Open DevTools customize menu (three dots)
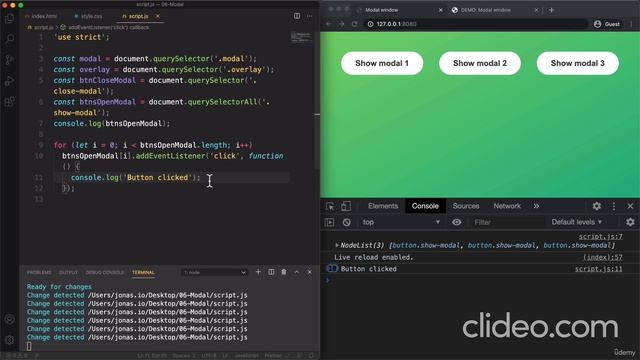Screen dimensions: 640x360 614,206
